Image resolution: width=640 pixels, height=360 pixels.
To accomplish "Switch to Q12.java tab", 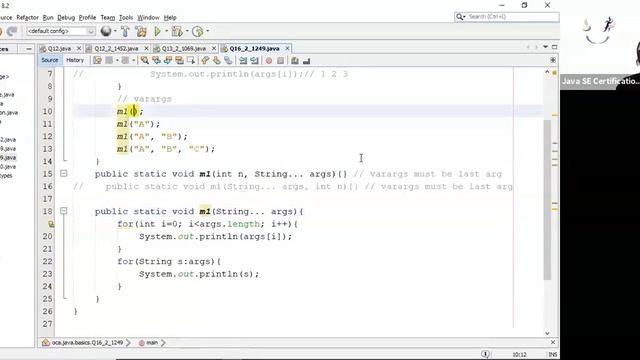I will tap(59, 49).
